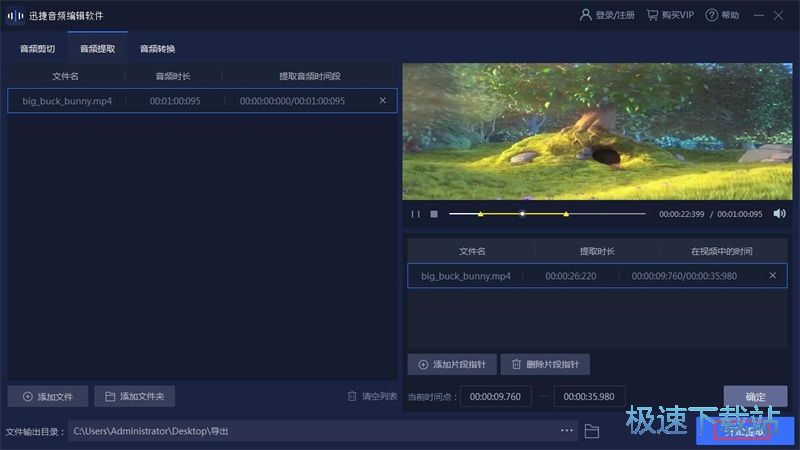This screenshot has width=800, height=450.
Task: Click the 提取时长 column header
Action: point(597,251)
